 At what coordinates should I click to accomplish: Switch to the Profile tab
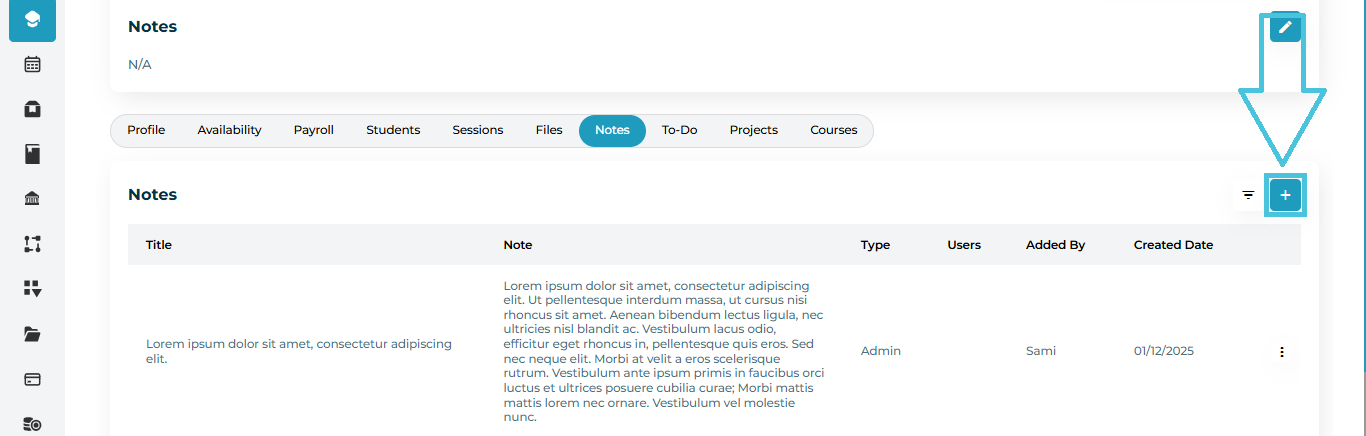pyautogui.click(x=146, y=130)
